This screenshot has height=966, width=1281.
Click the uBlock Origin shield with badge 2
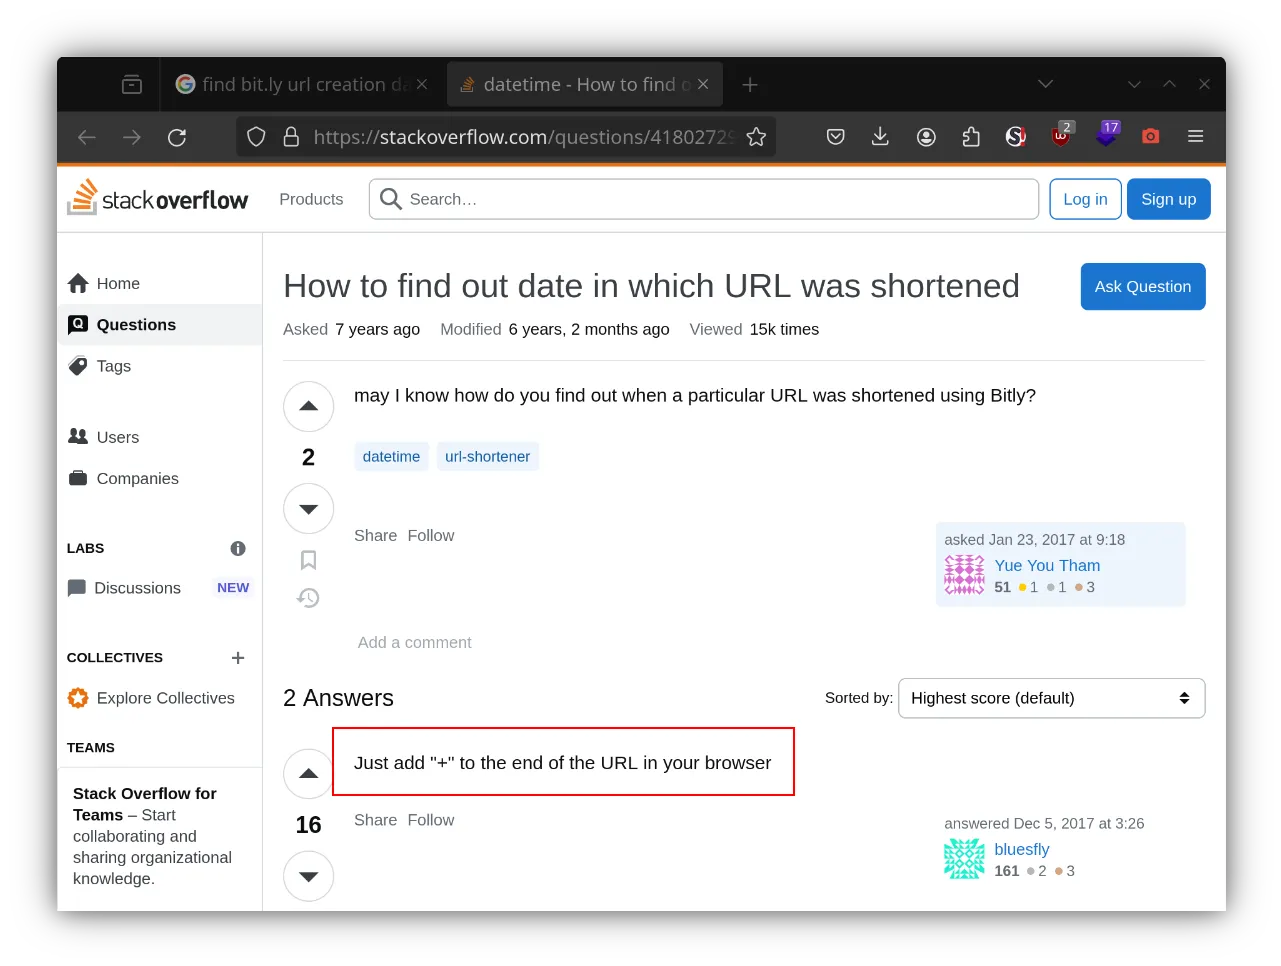[1062, 134]
